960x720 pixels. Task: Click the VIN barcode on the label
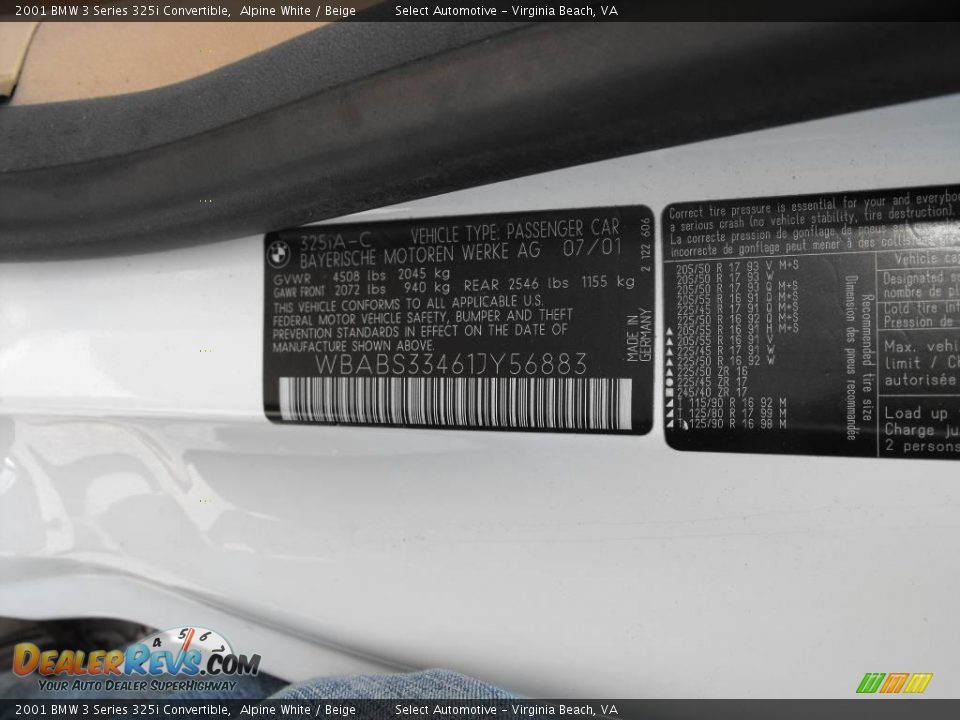[455, 402]
